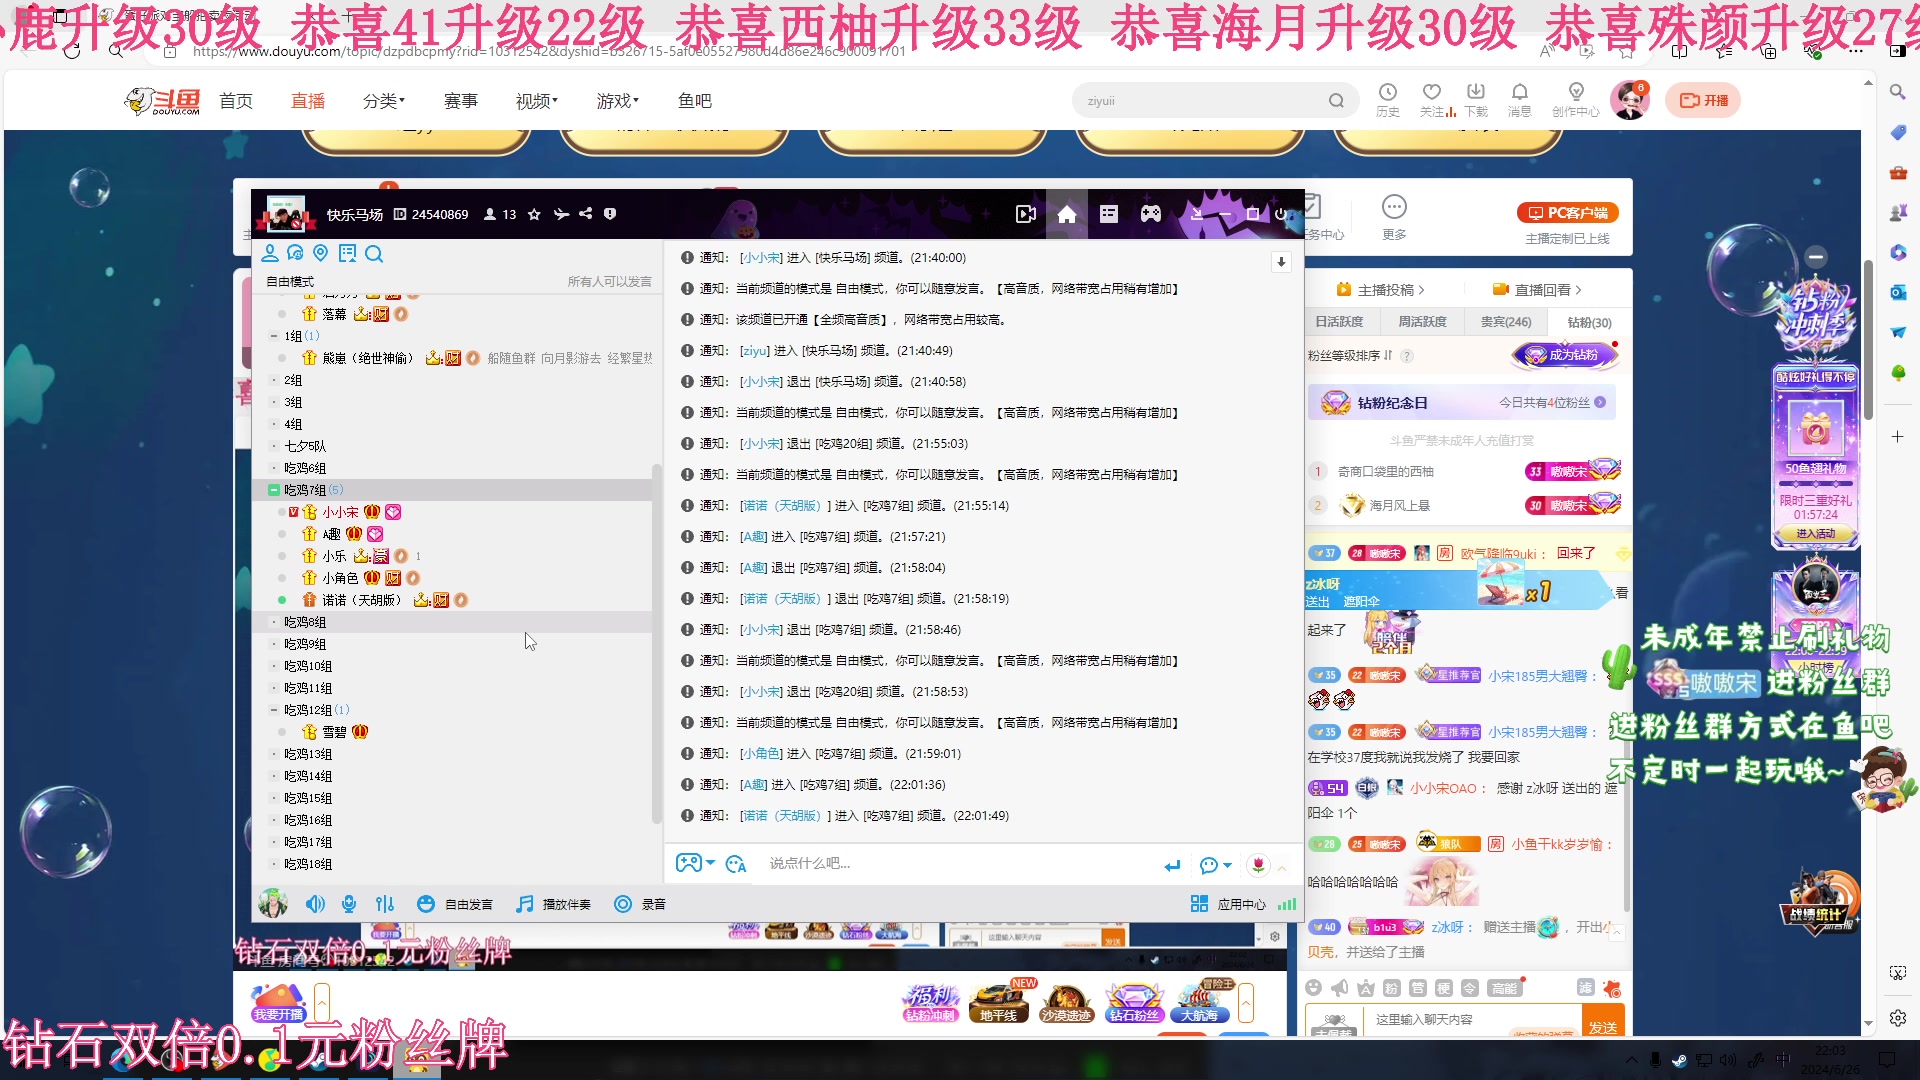The width and height of the screenshot is (1920, 1080).
Task: Click the orange 开播 button
Action: coord(1703,100)
